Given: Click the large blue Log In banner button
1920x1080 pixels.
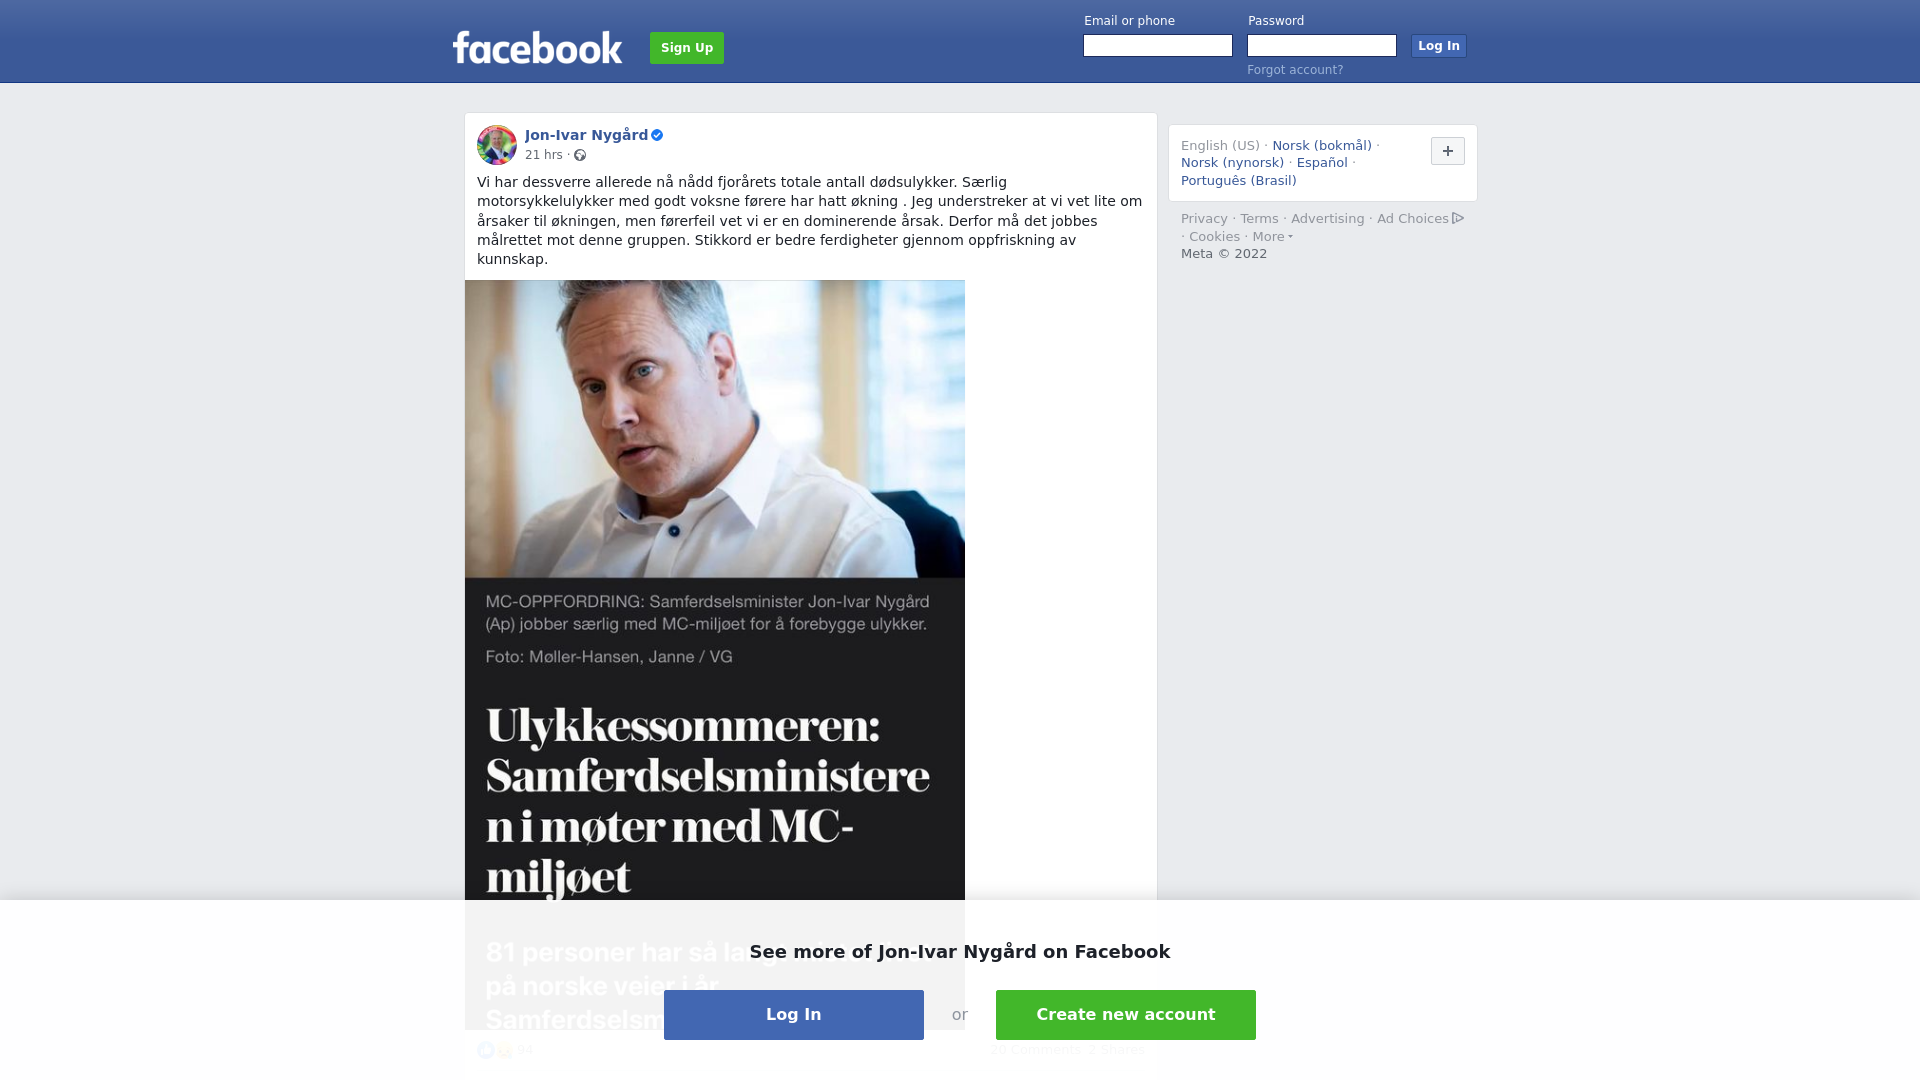Looking at the screenshot, I should [x=794, y=1015].
